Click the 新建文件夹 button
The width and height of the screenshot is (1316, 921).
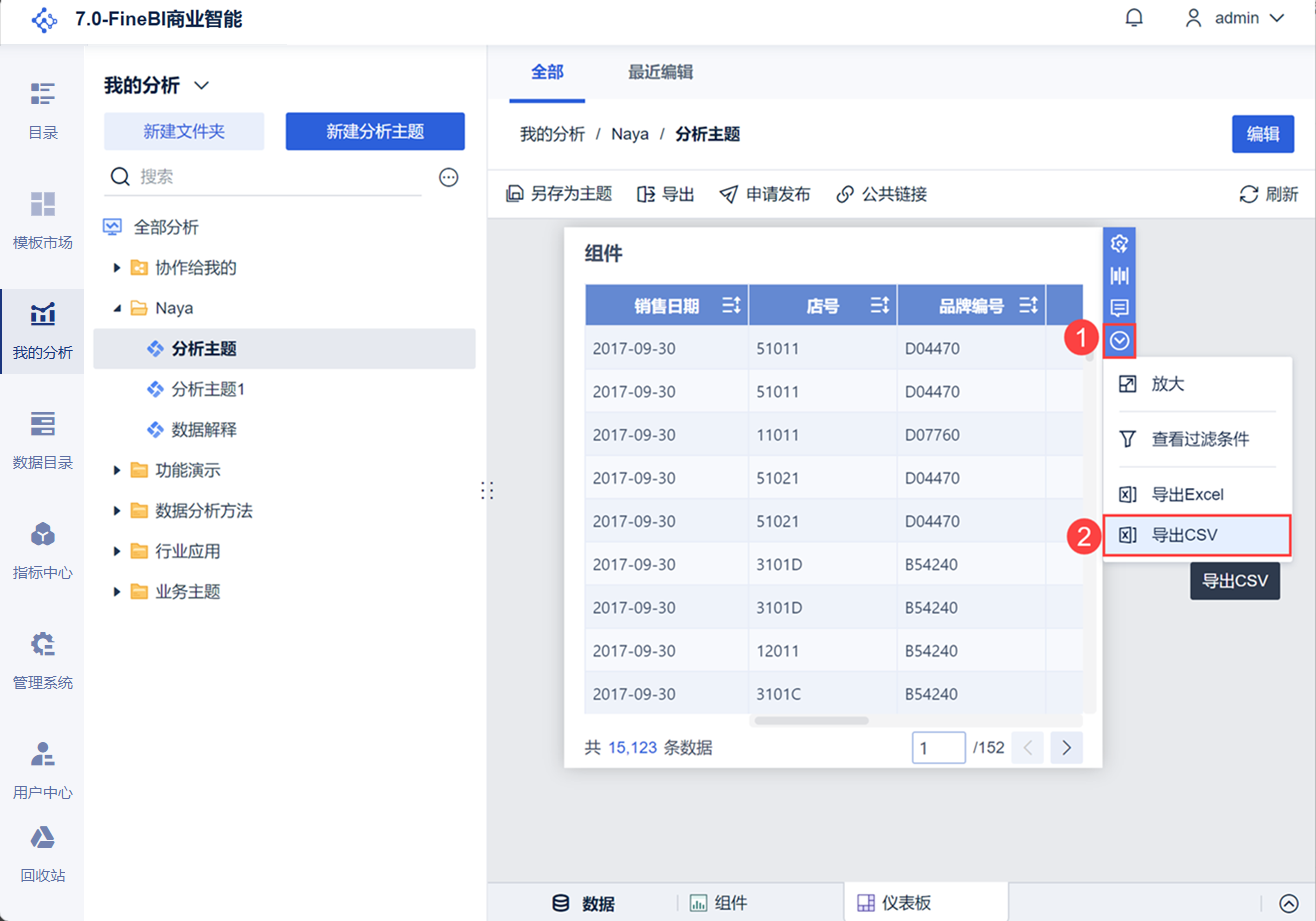pos(184,131)
